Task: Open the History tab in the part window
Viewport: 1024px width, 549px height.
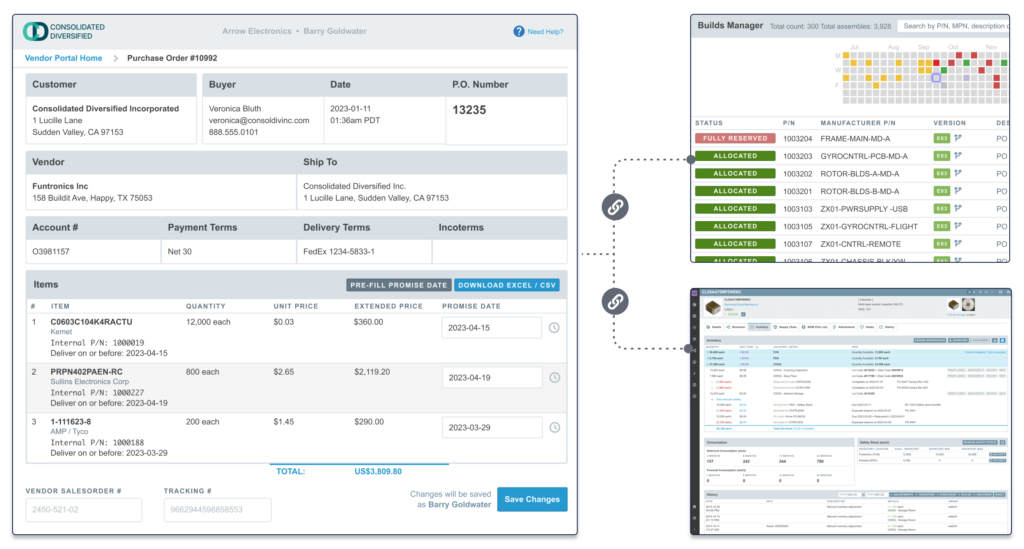Action: [x=886, y=327]
